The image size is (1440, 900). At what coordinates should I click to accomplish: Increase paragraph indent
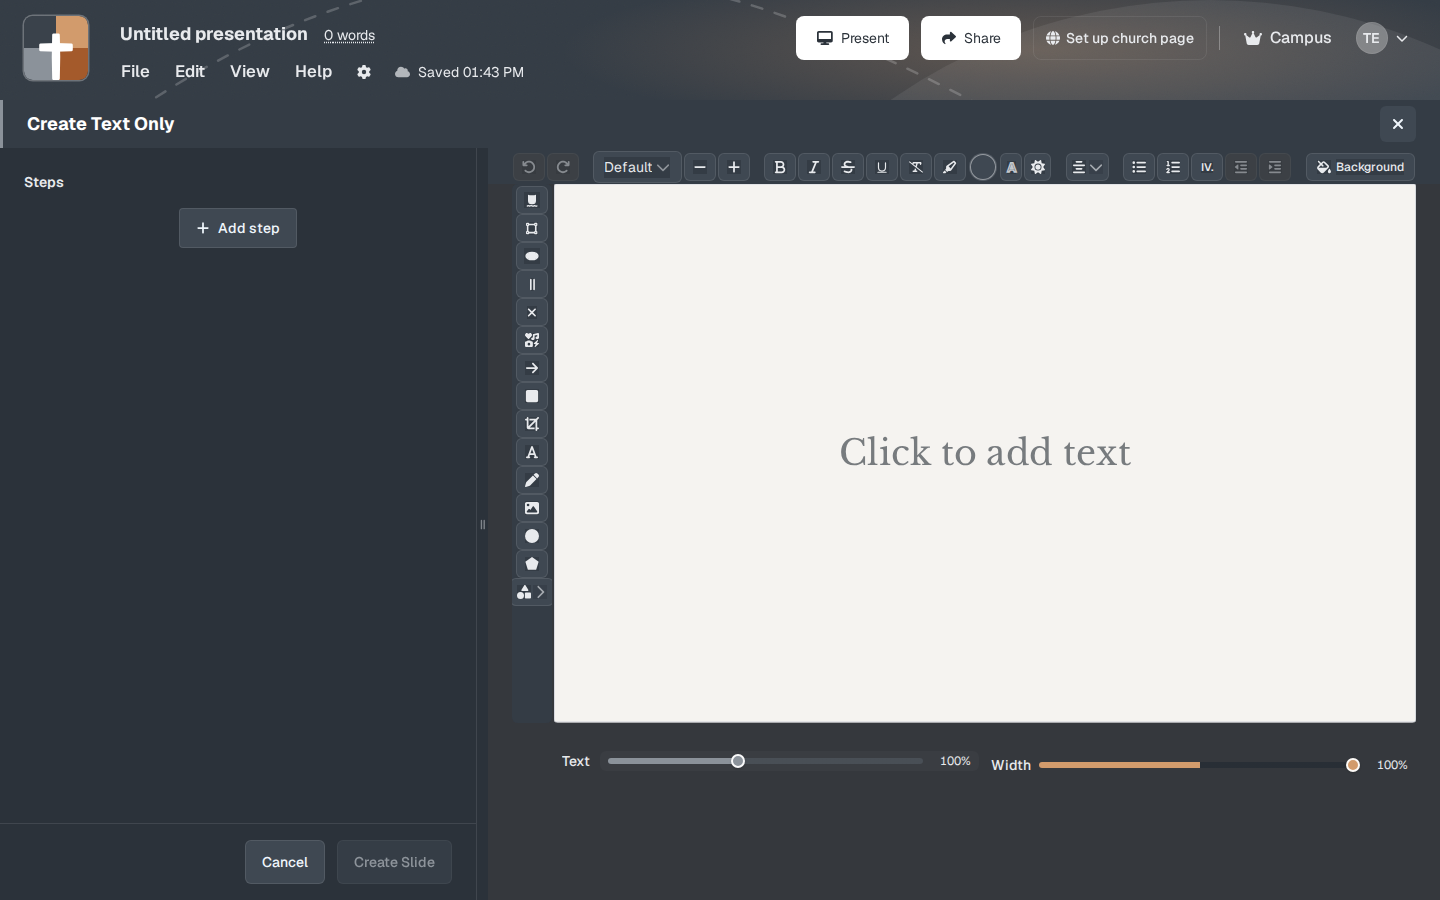pos(1275,167)
